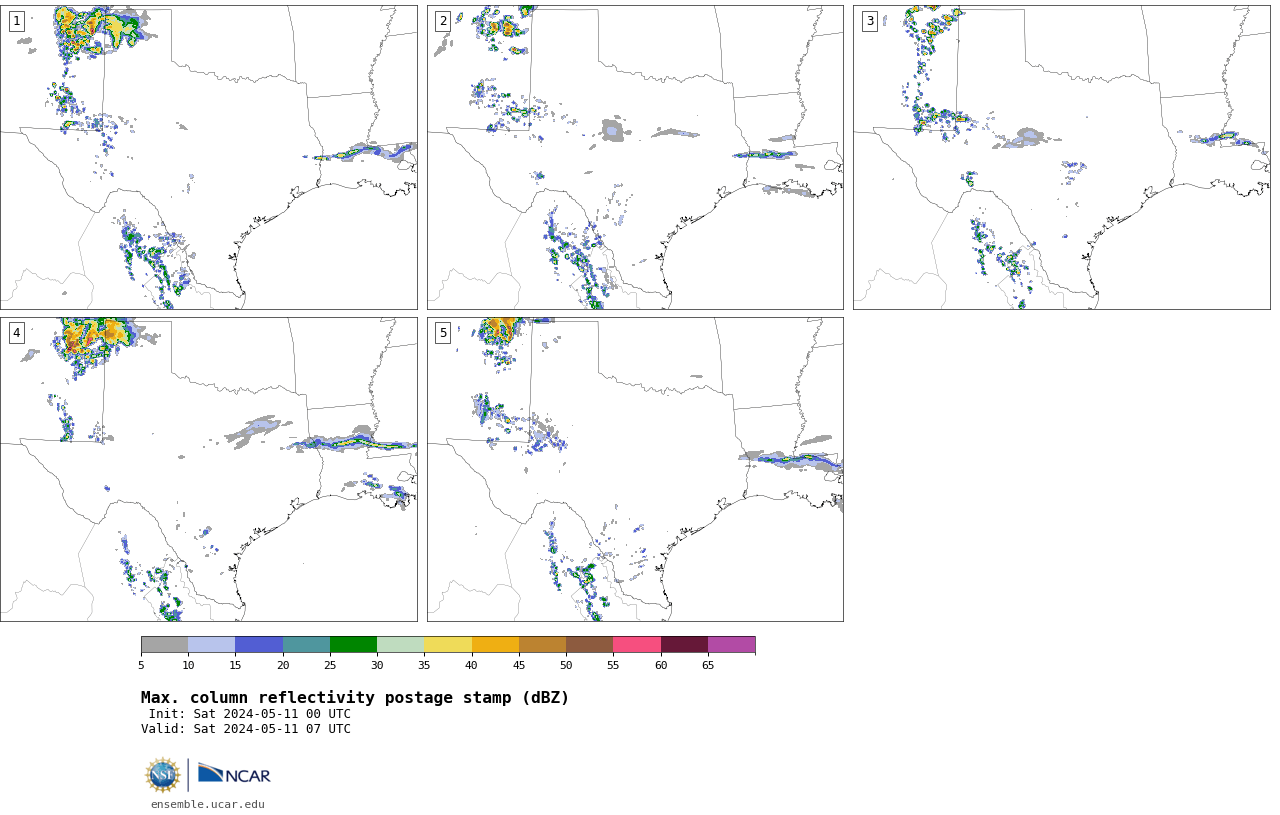The width and height of the screenshot is (1280, 815).
Task: Click the colorbar tick label 35
Action: pos(424,666)
